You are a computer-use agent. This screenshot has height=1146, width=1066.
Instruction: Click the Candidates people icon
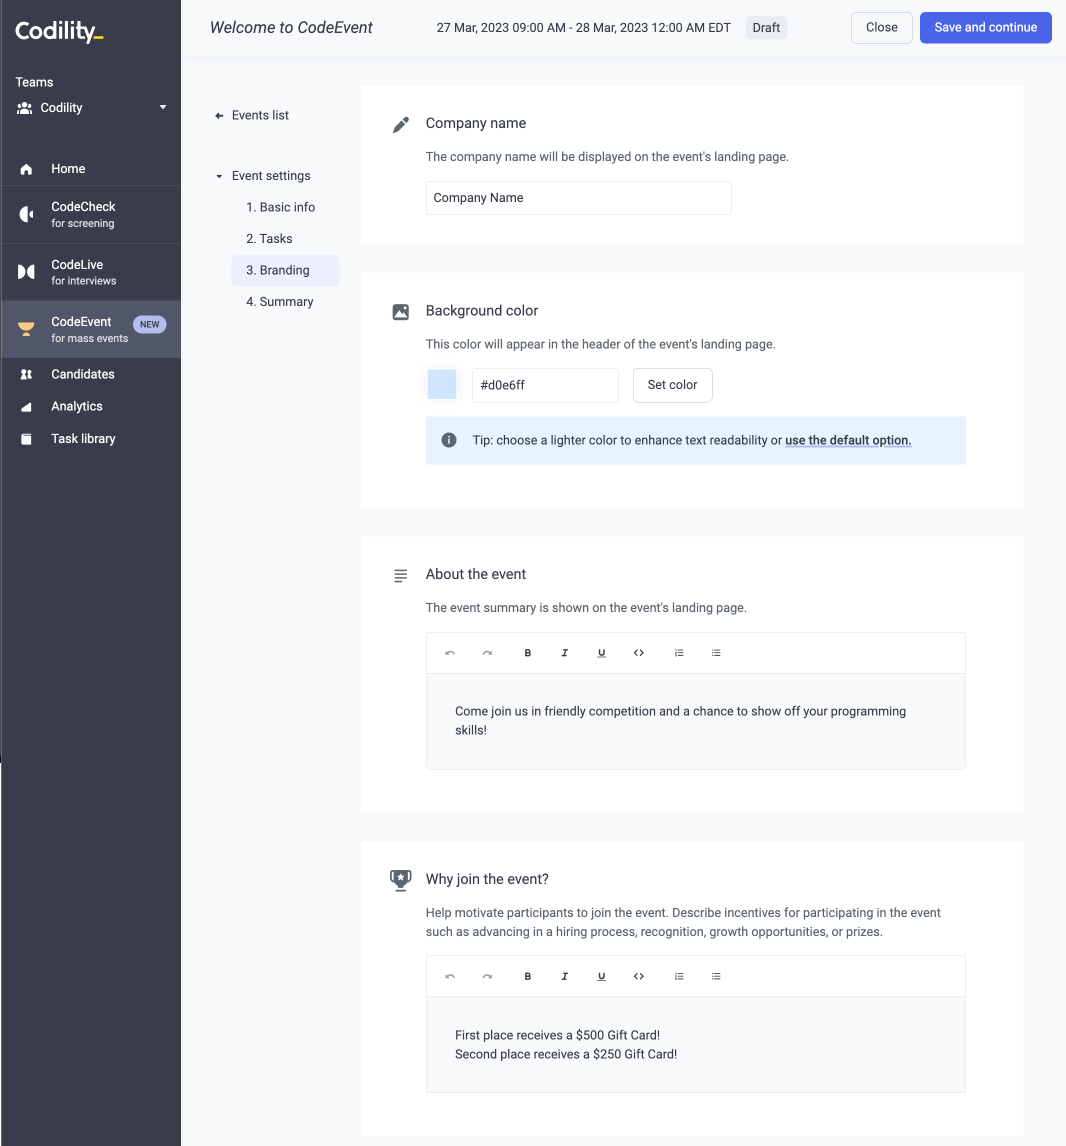[x=26, y=374]
